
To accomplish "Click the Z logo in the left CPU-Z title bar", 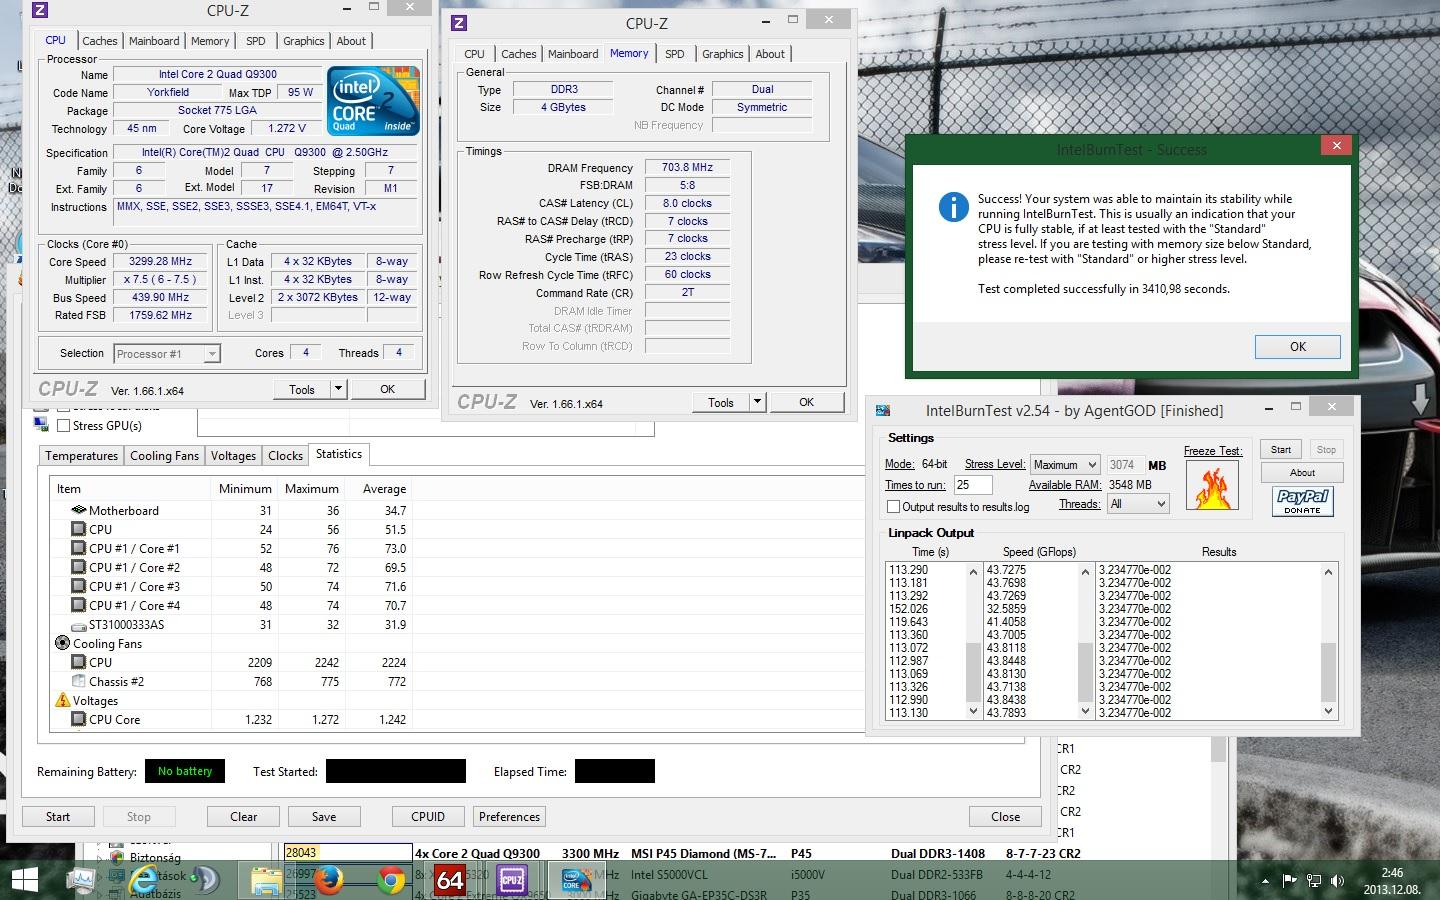I will (39, 11).
